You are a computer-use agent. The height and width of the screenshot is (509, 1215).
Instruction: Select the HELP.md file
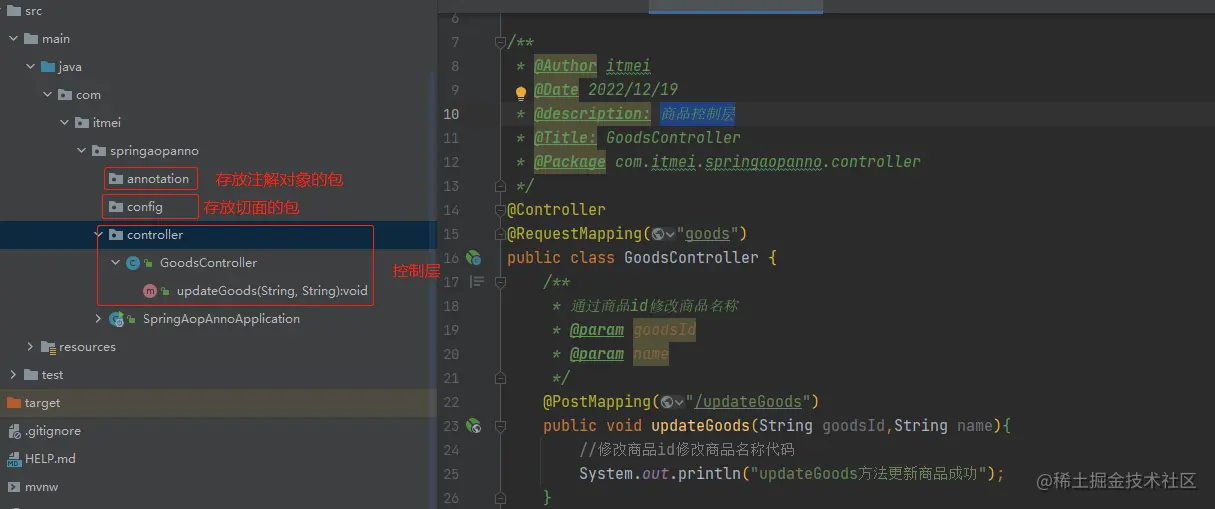coord(50,459)
